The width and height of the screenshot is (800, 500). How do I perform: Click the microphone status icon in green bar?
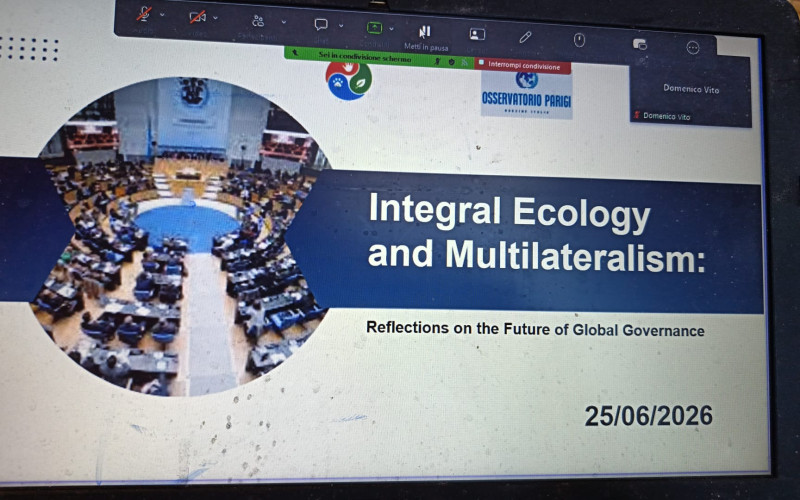pyautogui.click(x=438, y=61)
